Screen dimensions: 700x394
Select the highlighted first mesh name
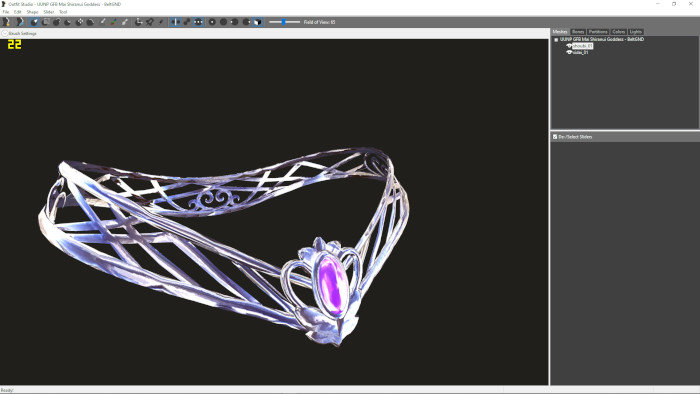click(x=583, y=46)
